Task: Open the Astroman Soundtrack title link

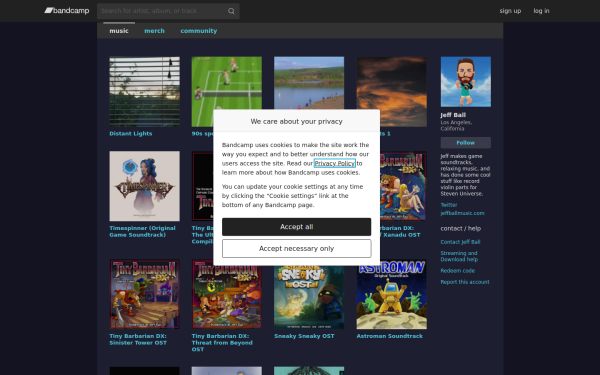Action: [390, 336]
